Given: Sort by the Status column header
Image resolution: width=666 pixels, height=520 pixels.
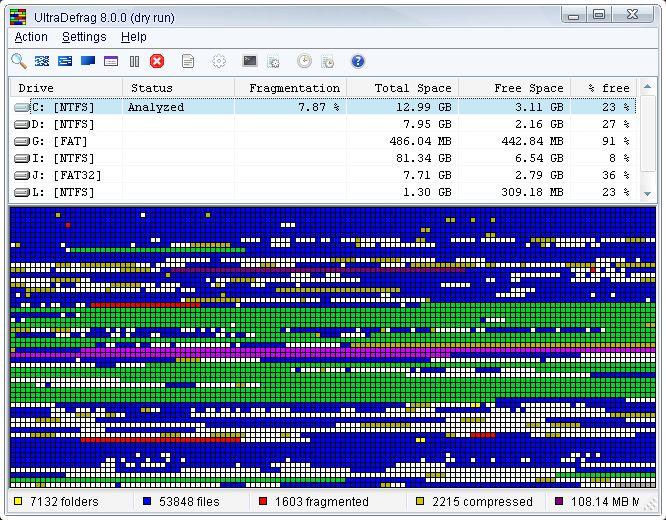Looking at the screenshot, I should (x=178, y=88).
